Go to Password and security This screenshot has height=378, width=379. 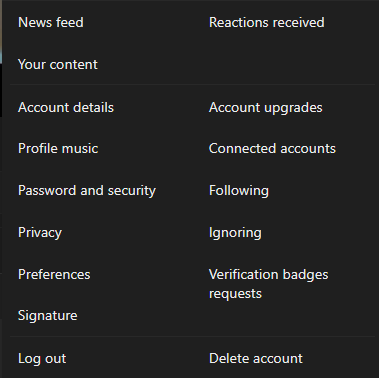pyautogui.click(x=87, y=191)
